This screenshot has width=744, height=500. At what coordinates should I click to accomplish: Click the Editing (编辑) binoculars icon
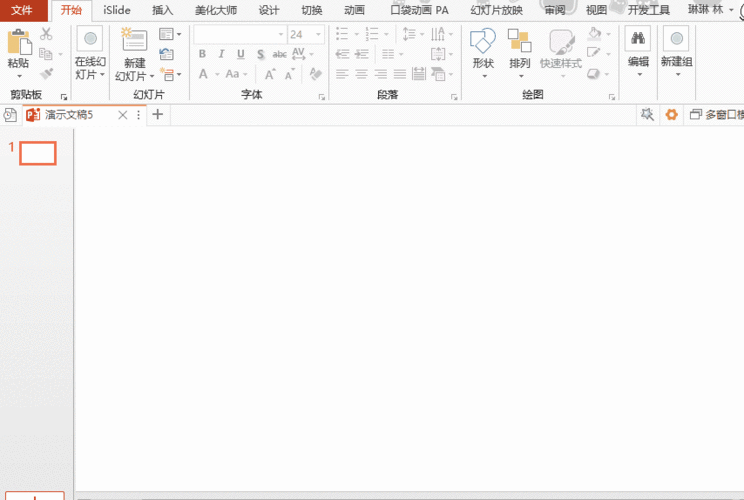pyautogui.click(x=638, y=40)
